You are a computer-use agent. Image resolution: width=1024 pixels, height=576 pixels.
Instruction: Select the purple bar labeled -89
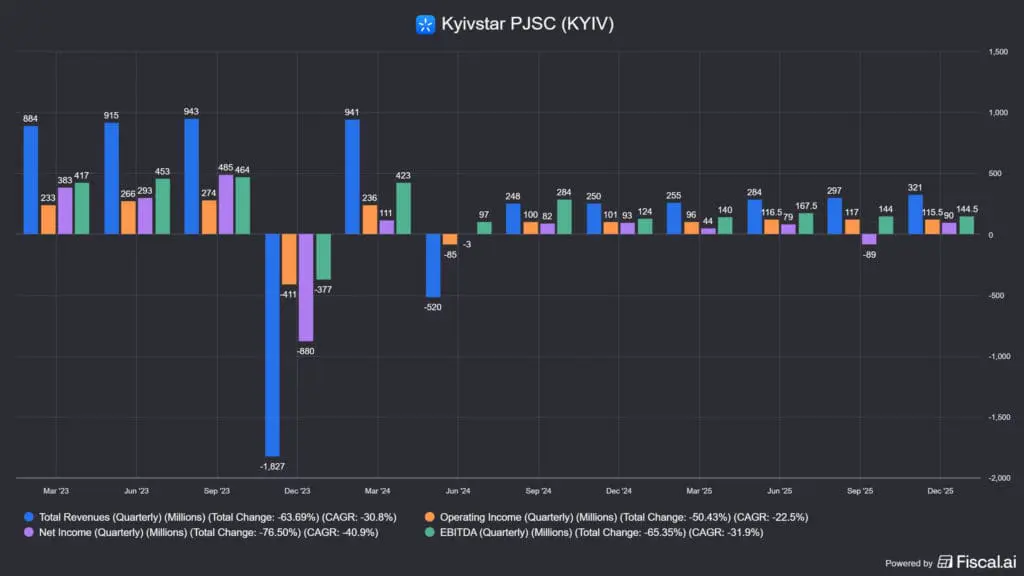coord(869,240)
